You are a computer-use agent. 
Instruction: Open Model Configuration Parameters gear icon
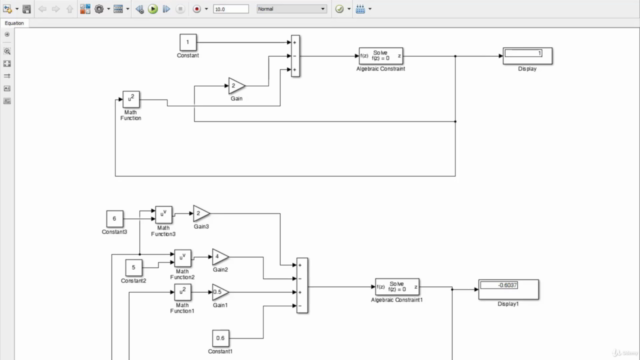click(99, 9)
